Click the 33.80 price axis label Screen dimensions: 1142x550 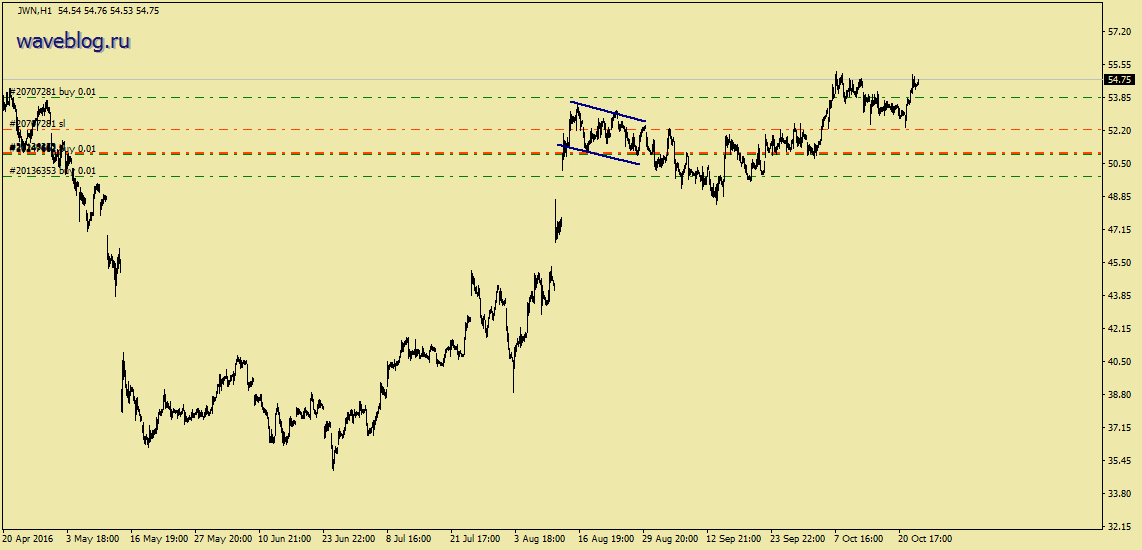coord(1118,494)
